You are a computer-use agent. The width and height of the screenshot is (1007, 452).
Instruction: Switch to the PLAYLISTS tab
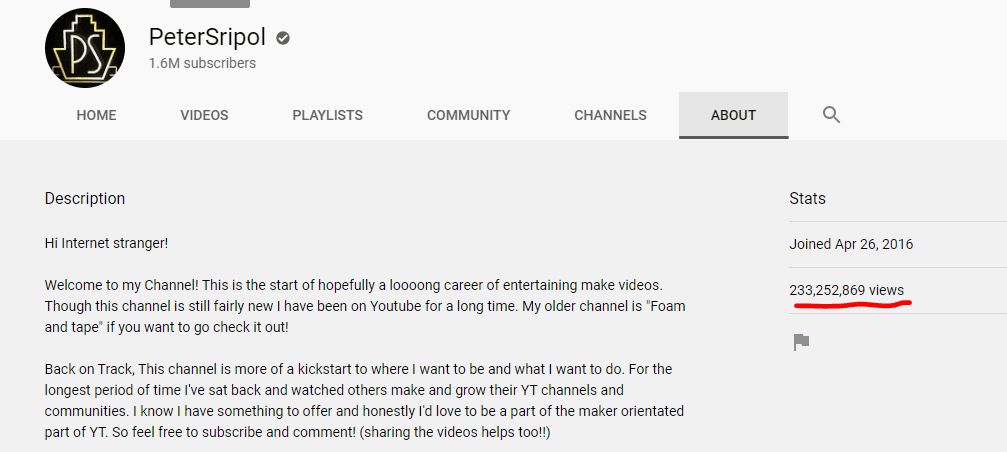click(327, 115)
